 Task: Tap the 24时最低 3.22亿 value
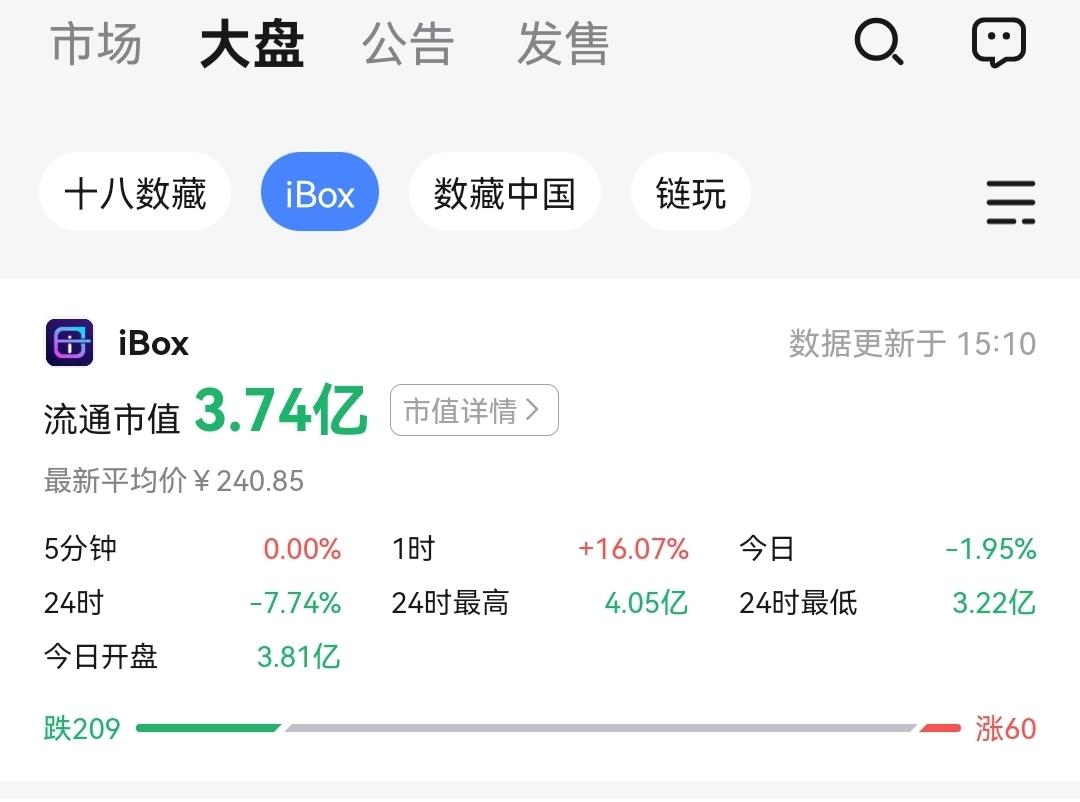(994, 603)
